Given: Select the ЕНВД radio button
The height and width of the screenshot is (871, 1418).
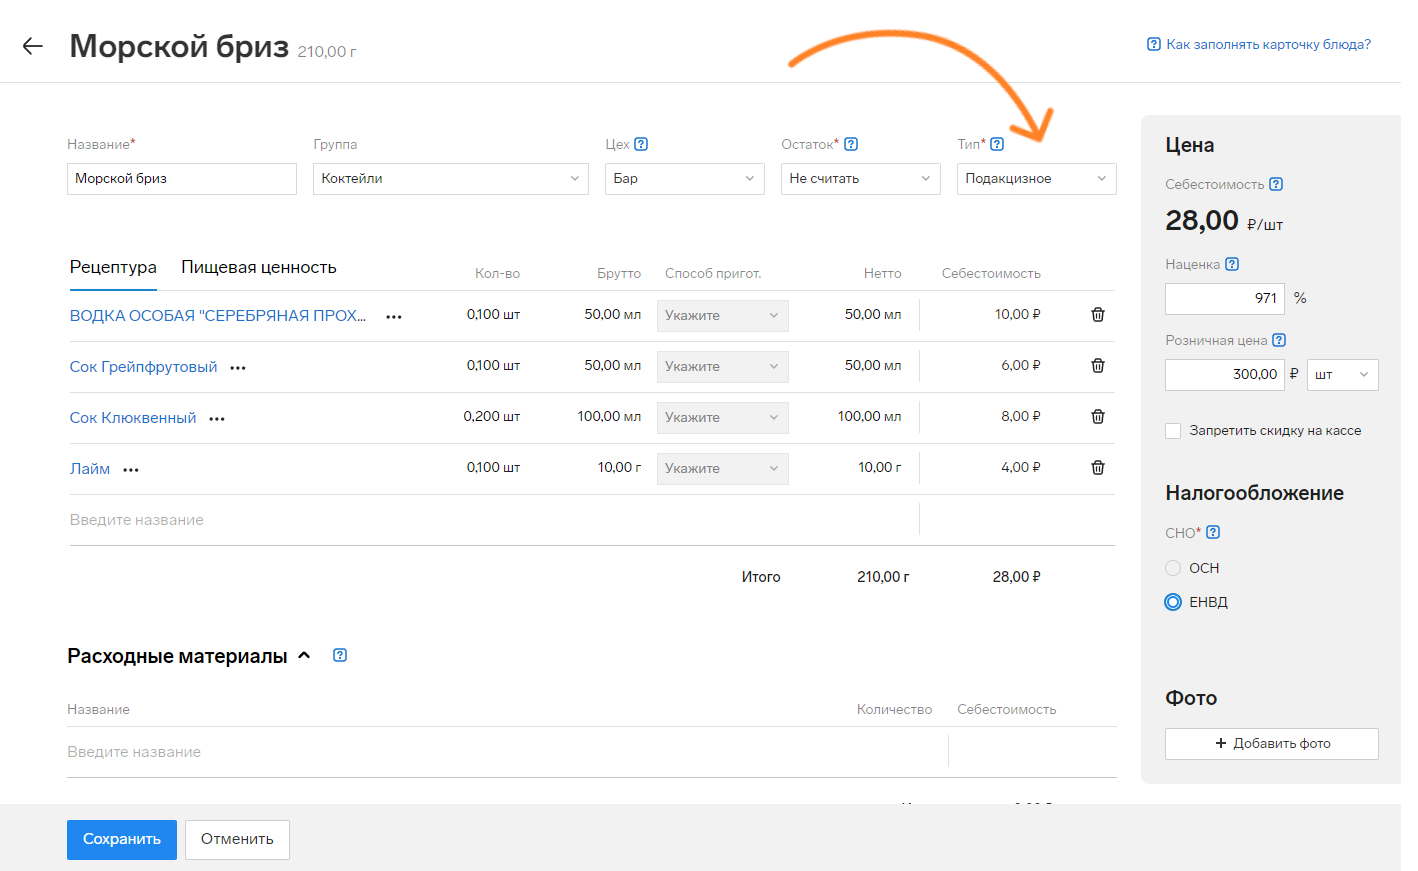Looking at the screenshot, I should coord(1173,602).
